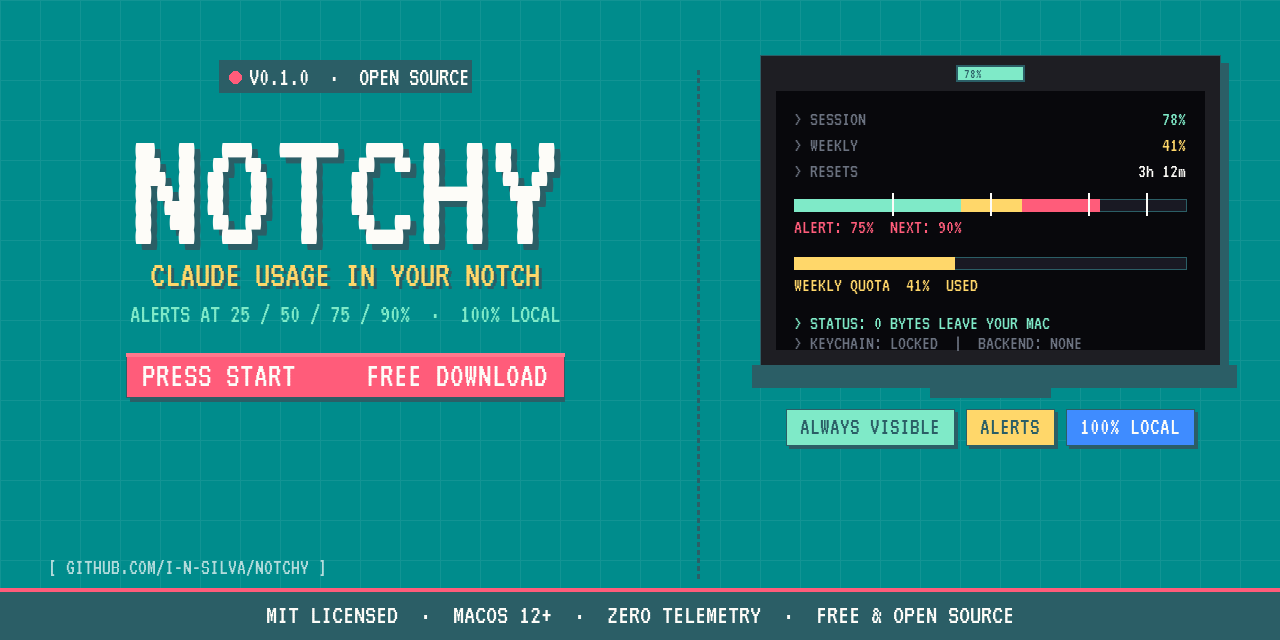Click the Backend: None text
This screenshot has width=1280, height=640.
(1030, 343)
